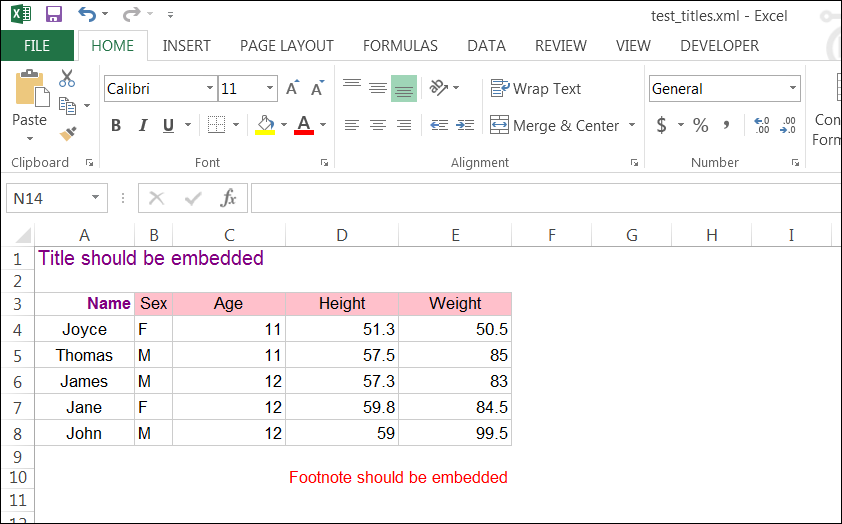The height and width of the screenshot is (524, 842).
Task: Toggle Italic formatting
Action: (x=142, y=125)
